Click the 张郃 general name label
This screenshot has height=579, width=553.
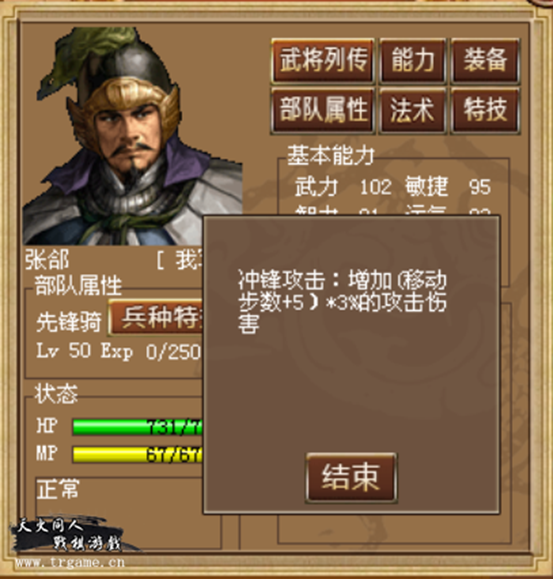pos(47,260)
